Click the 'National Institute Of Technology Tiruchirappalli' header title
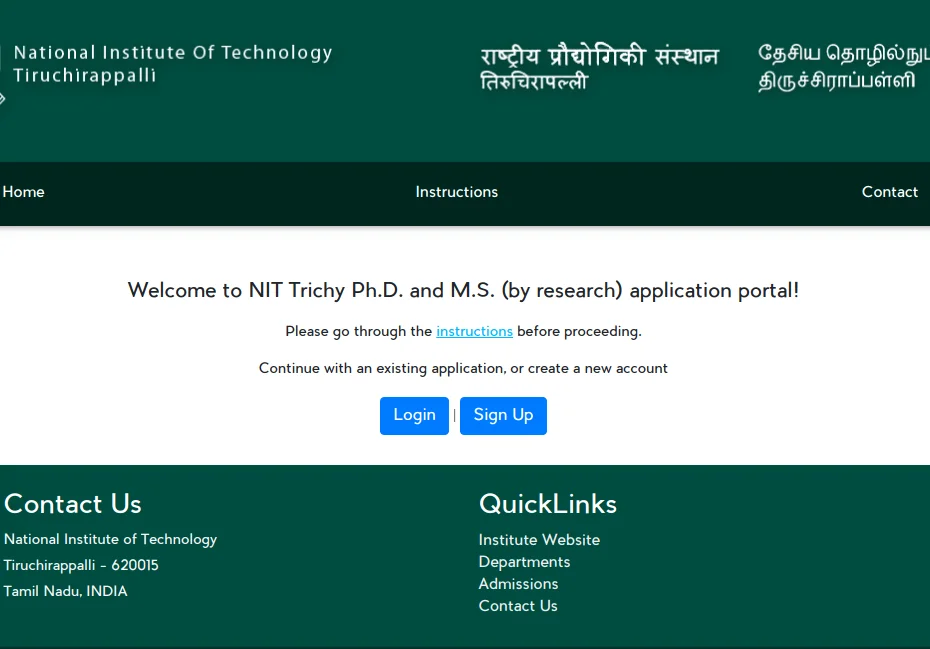 (x=173, y=64)
